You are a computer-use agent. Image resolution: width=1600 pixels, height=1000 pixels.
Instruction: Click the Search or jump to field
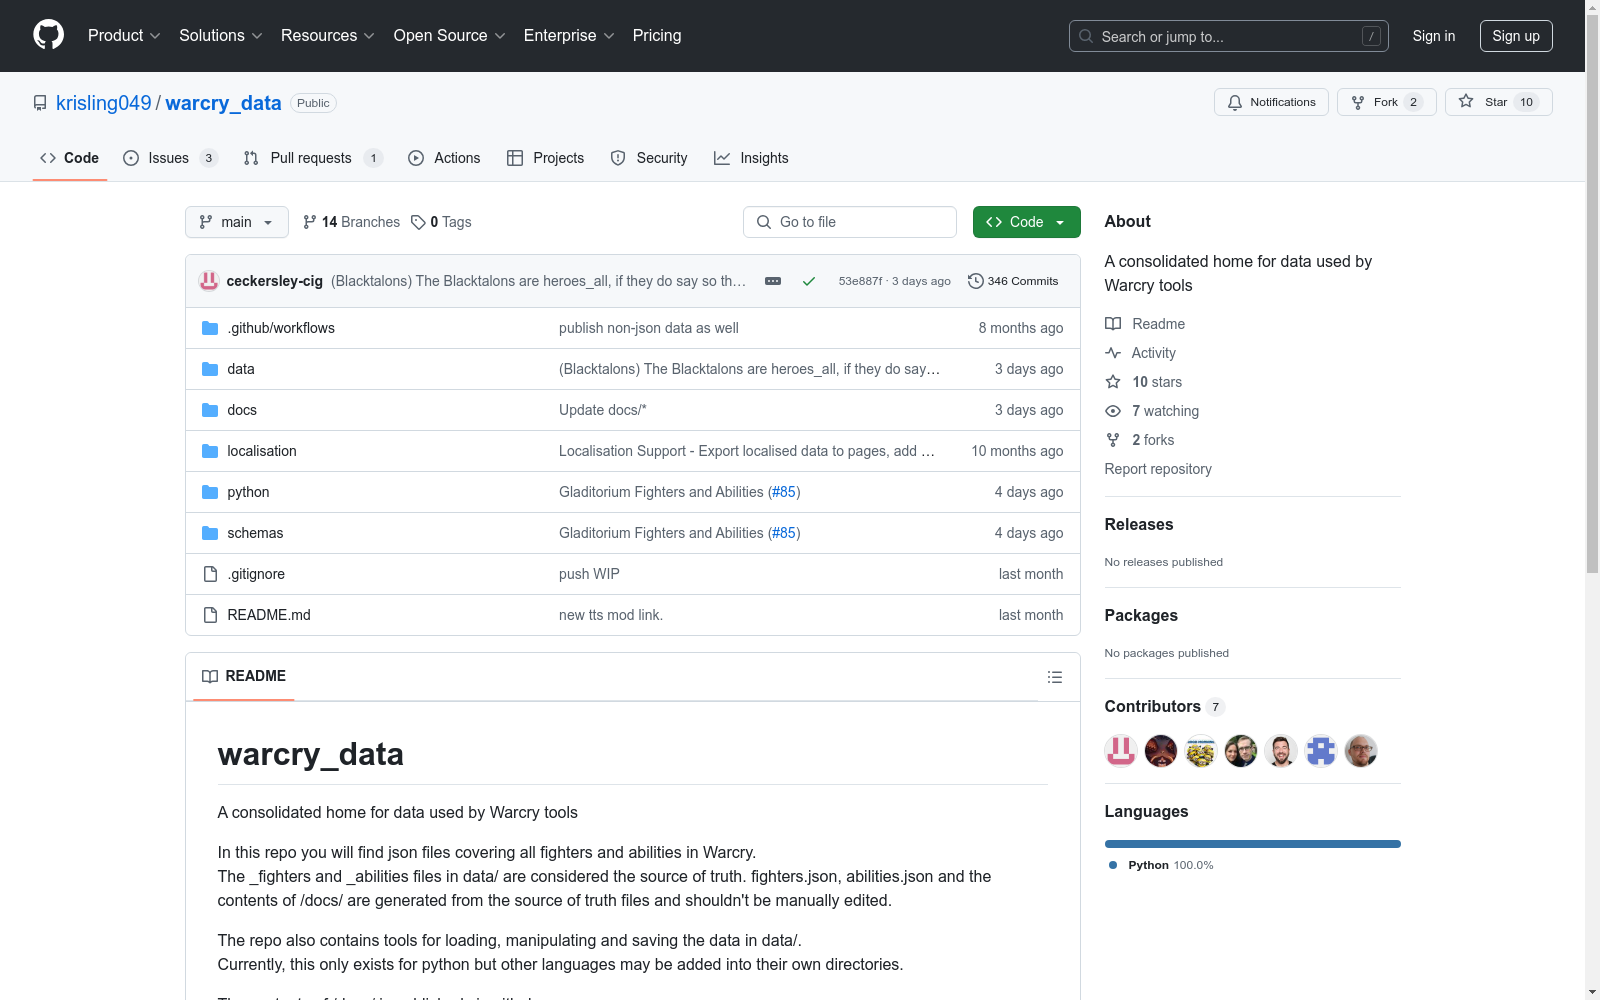(x=1229, y=36)
